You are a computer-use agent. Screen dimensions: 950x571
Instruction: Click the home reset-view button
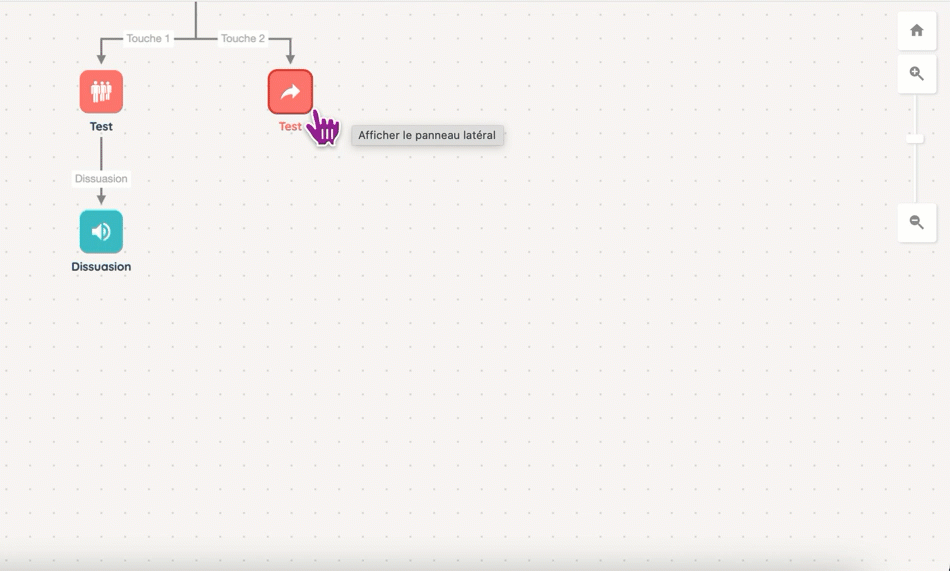point(916,31)
